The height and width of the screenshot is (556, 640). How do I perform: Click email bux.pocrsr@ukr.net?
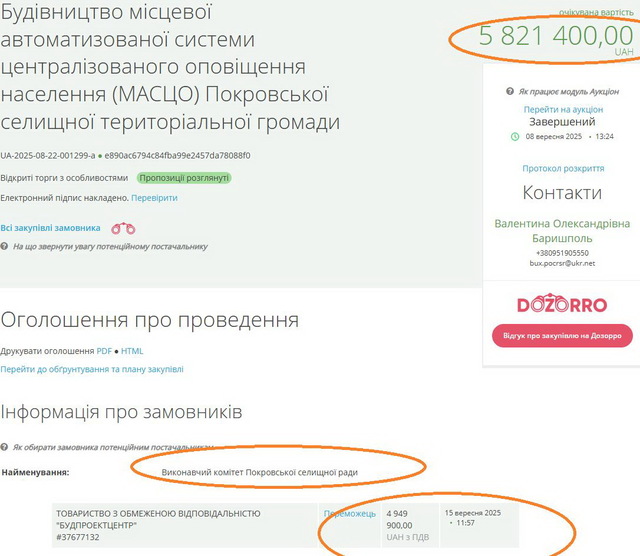click(562, 263)
